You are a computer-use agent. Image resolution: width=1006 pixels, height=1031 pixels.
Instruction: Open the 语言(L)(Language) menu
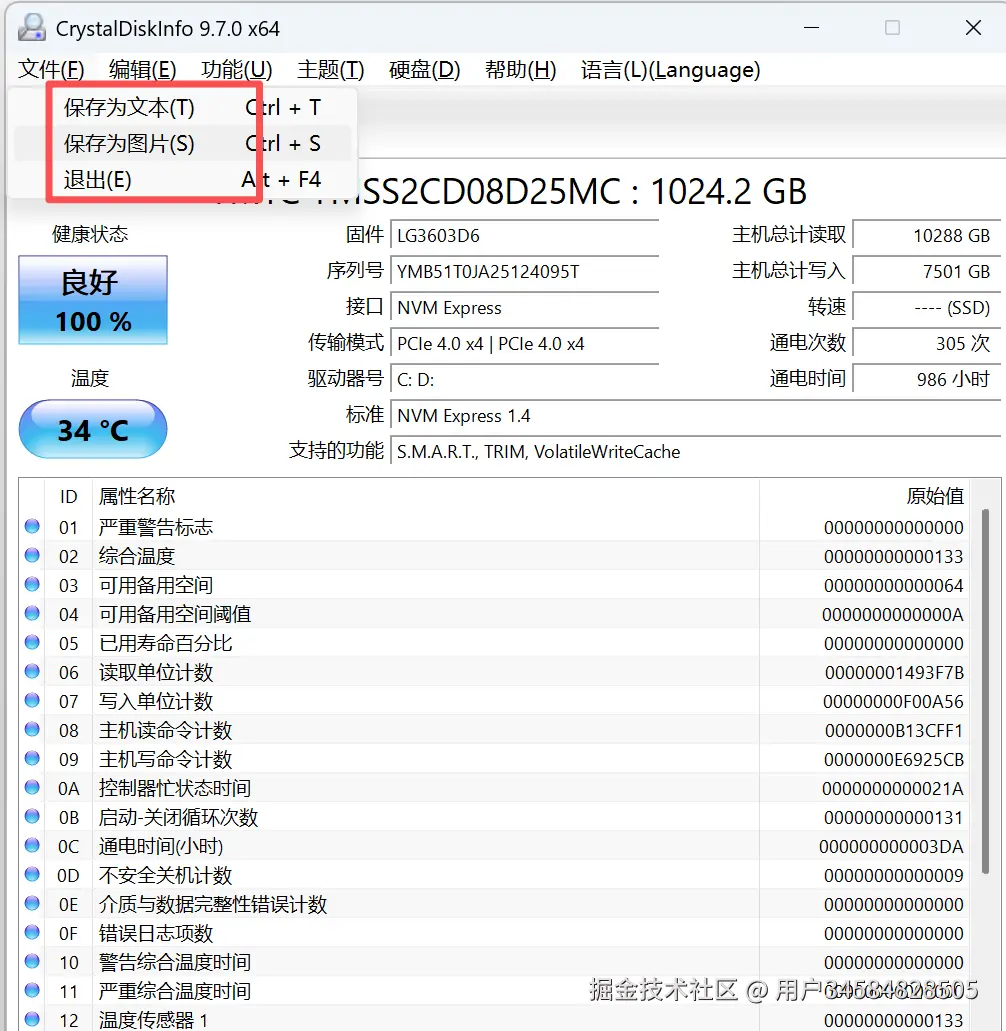pos(671,69)
